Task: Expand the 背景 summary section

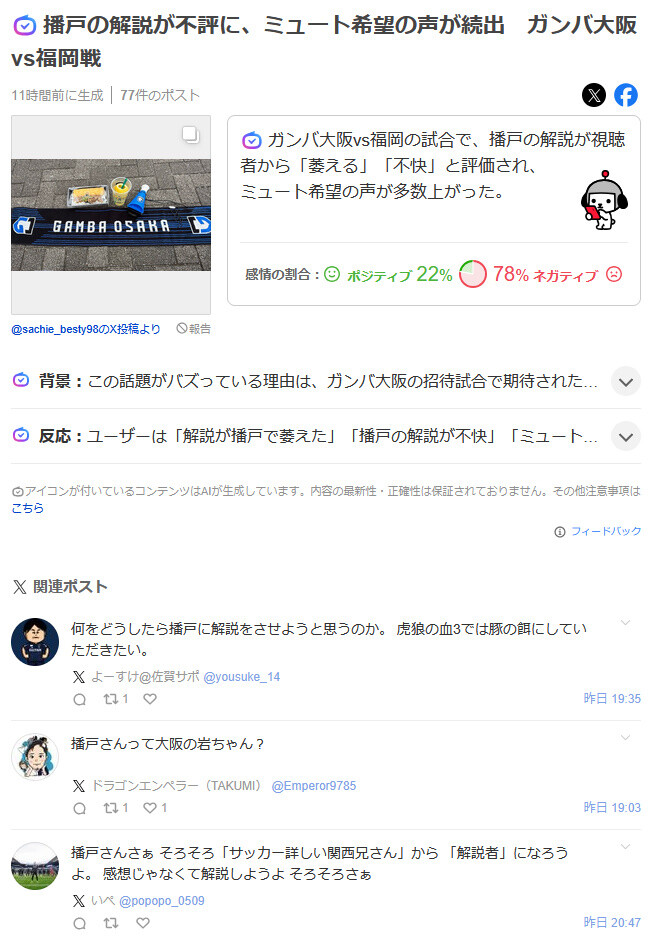Action: (626, 382)
